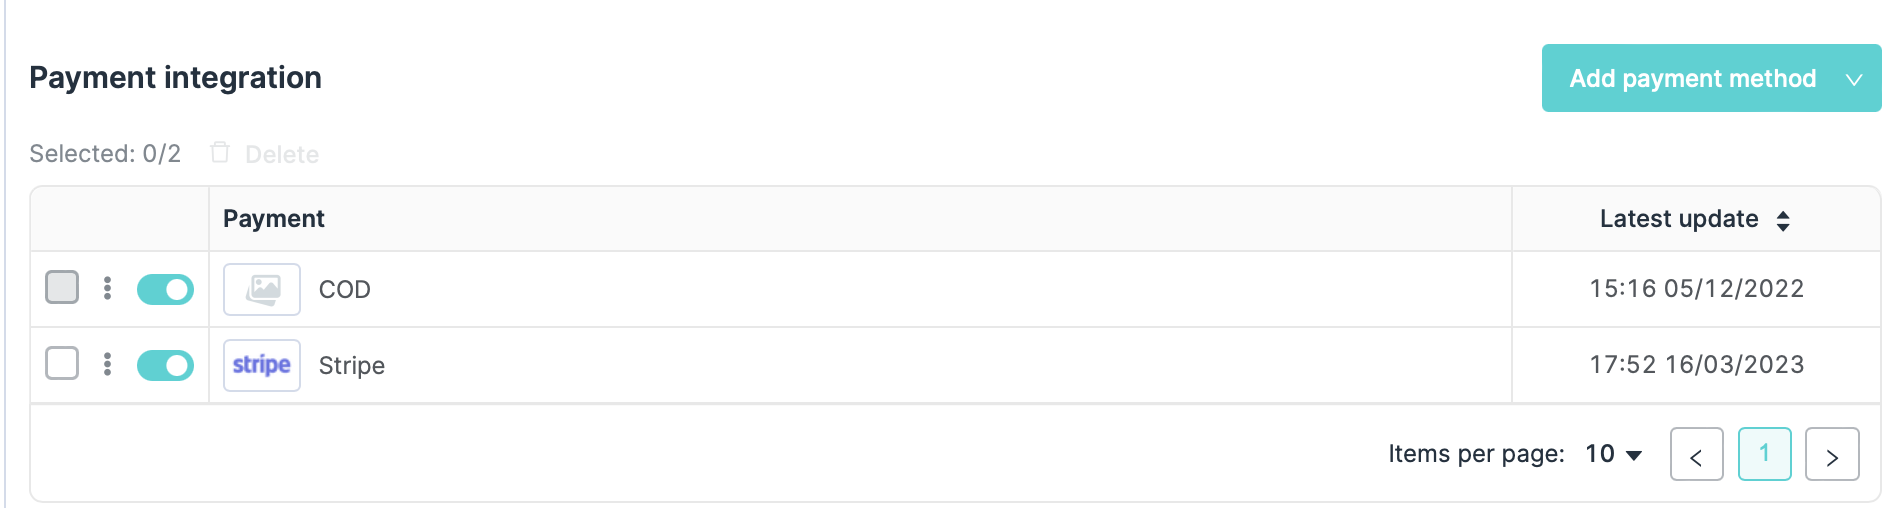The width and height of the screenshot is (1898, 508).
Task: Open the Stripe row three-dot menu
Action: click(x=107, y=364)
